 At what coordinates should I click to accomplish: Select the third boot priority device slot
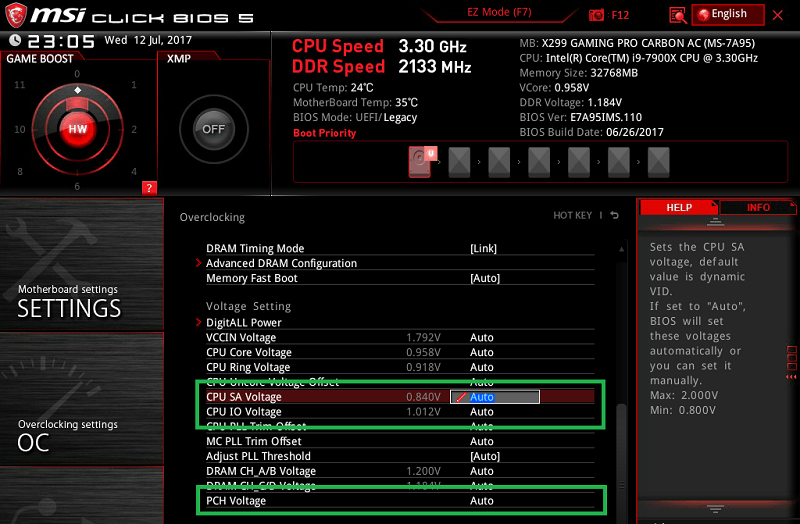(x=499, y=162)
